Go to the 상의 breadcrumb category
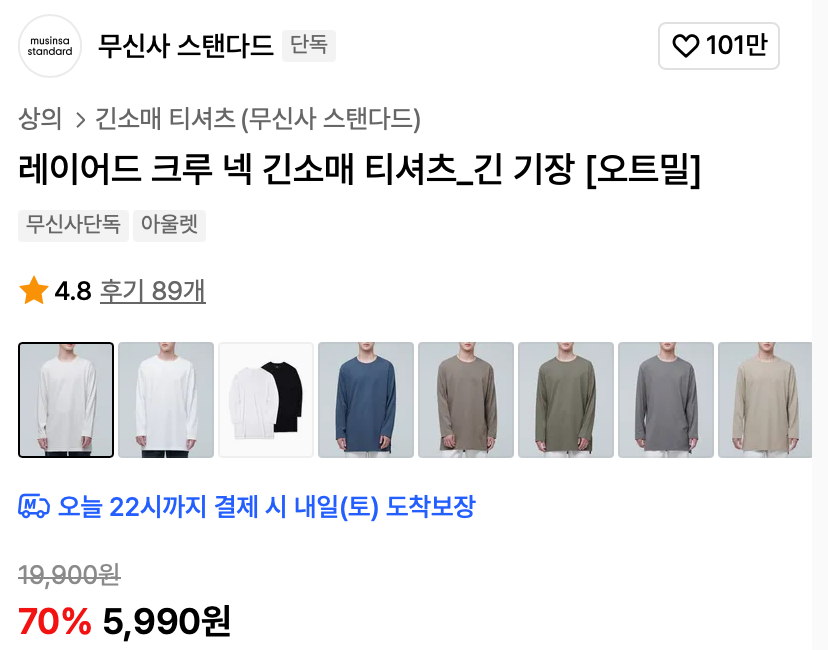Screen dimensions: 828x650 click(40, 118)
